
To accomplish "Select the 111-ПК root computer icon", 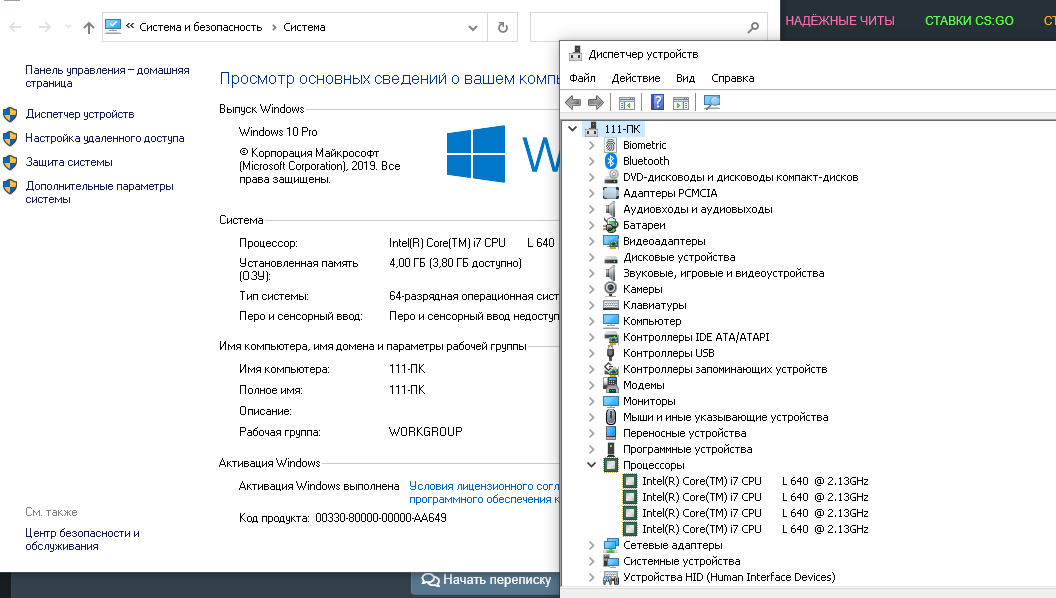I will click(592, 129).
